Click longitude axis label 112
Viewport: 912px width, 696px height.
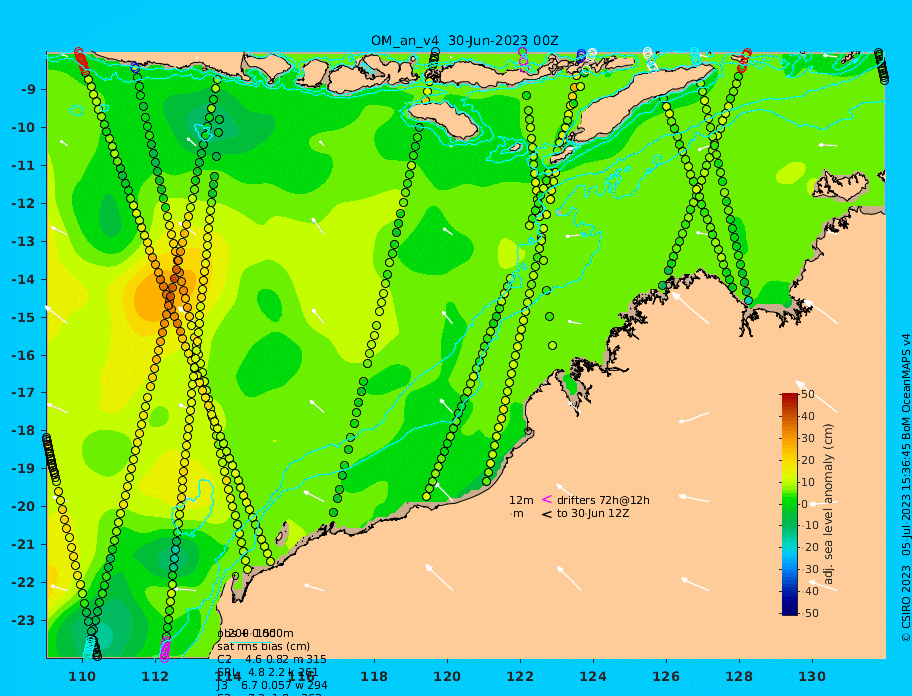point(155,676)
